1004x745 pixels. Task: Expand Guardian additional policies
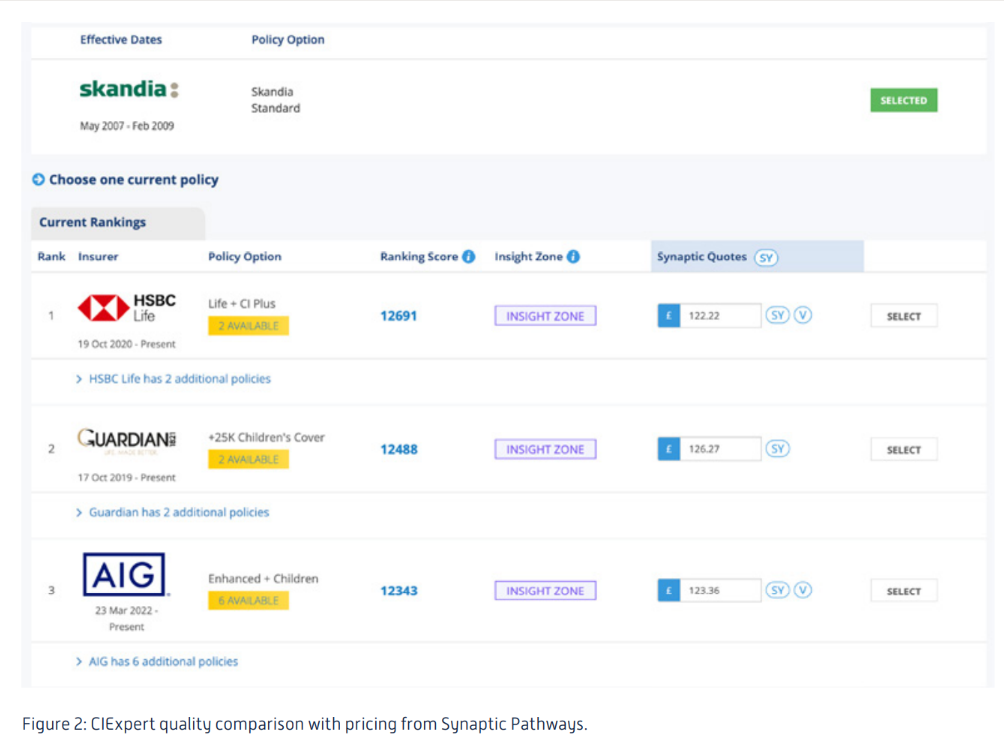172,512
